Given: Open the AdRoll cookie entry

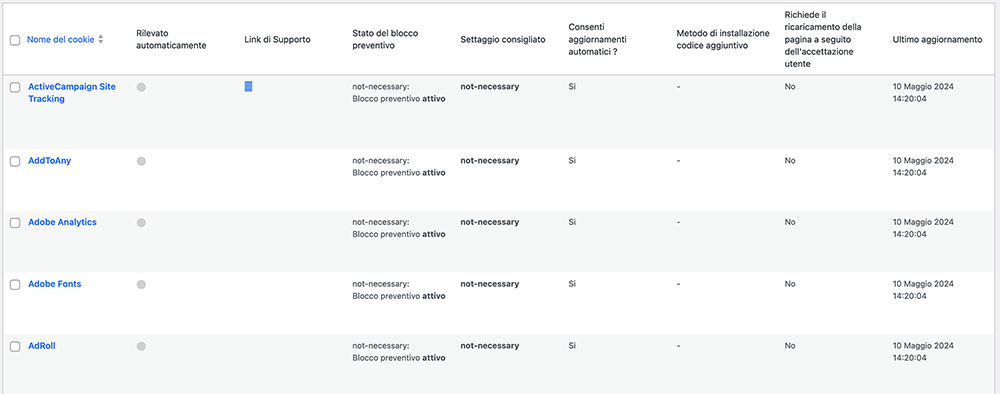Looking at the screenshot, I should [42, 346].
